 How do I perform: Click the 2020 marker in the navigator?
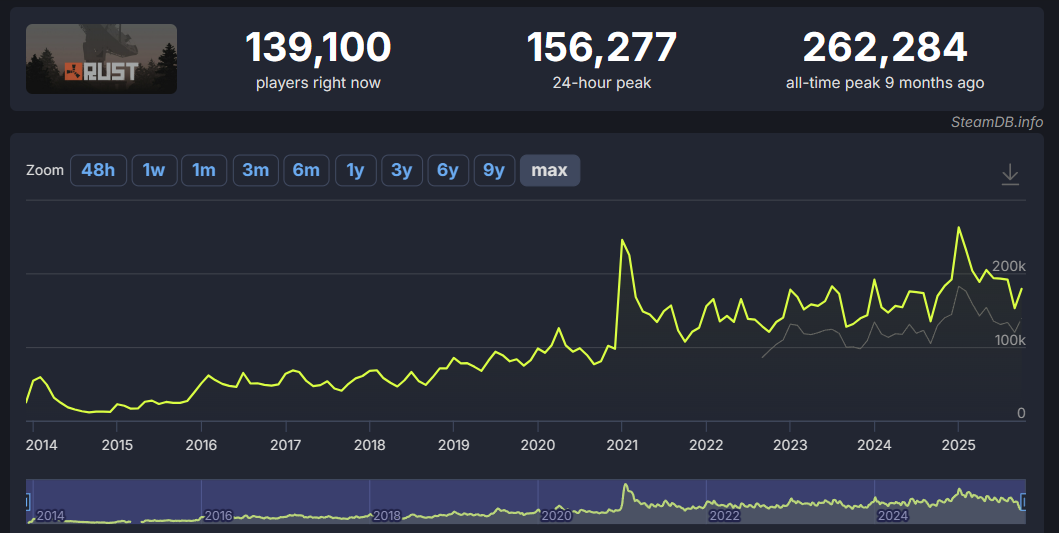[555, 516]
